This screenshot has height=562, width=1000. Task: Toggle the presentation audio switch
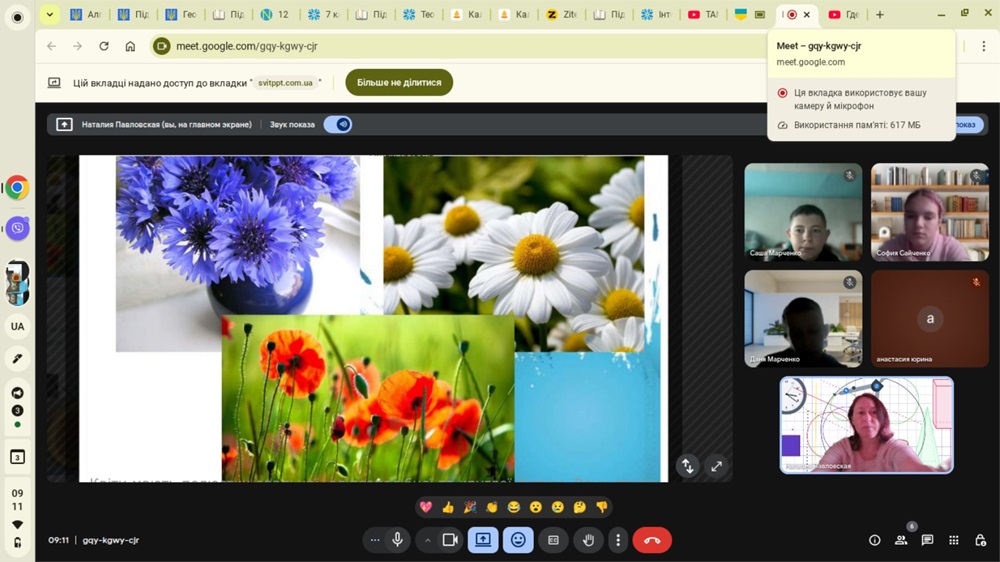338,125
